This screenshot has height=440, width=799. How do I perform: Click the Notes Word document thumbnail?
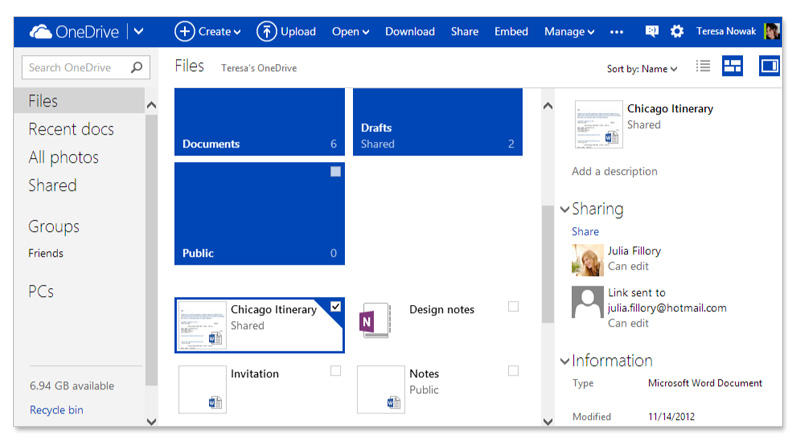pyautogui.click(x=381, y=389)
